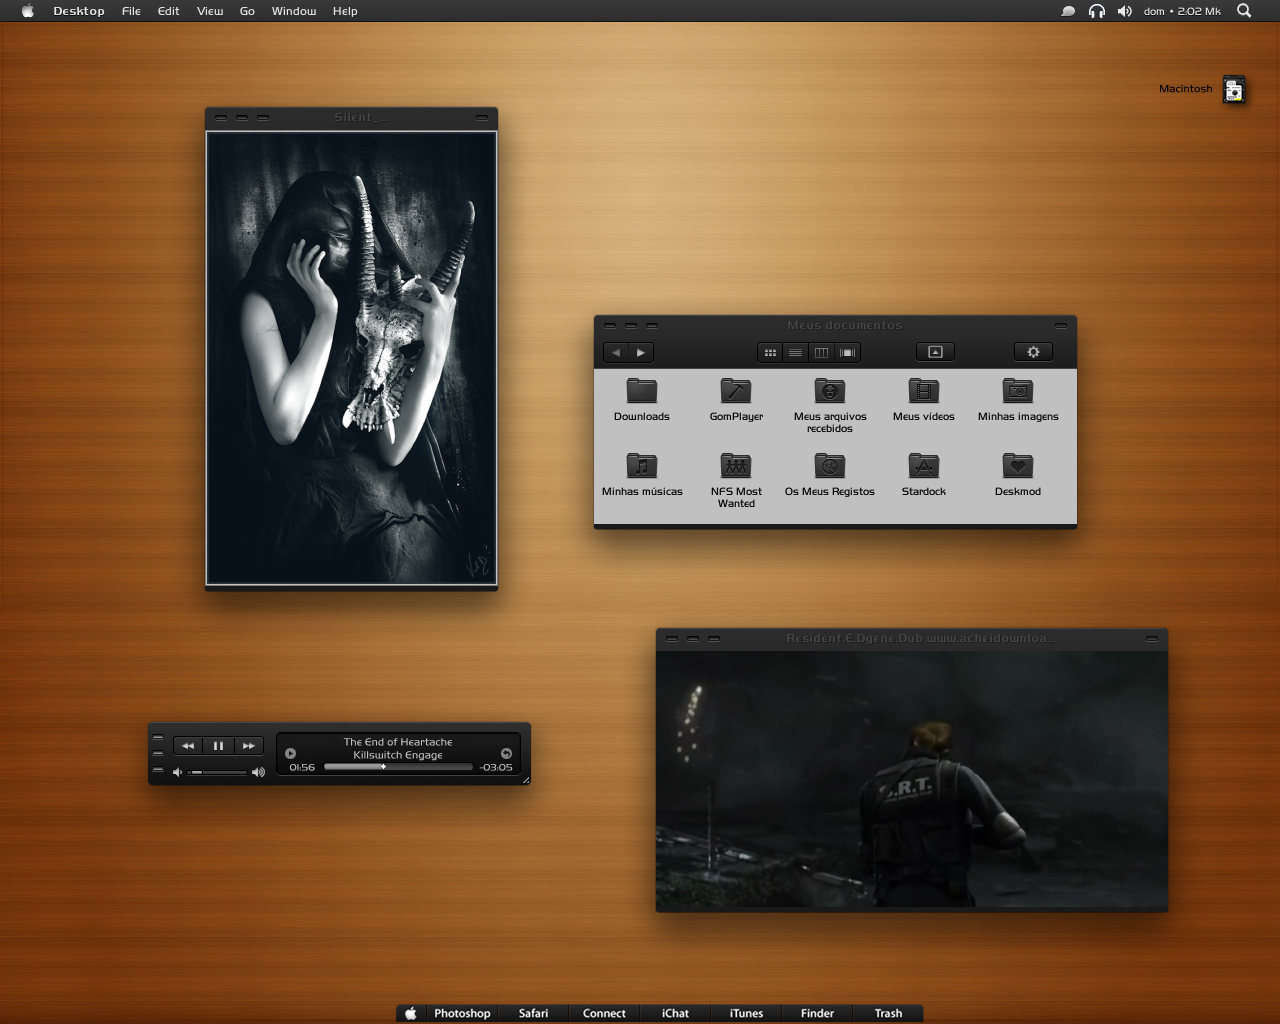This screenshot has height=1024, width=1280.
Task: Open the Apple menu in the menu bar
Action: pyautogui.click(x=28, y=11)
